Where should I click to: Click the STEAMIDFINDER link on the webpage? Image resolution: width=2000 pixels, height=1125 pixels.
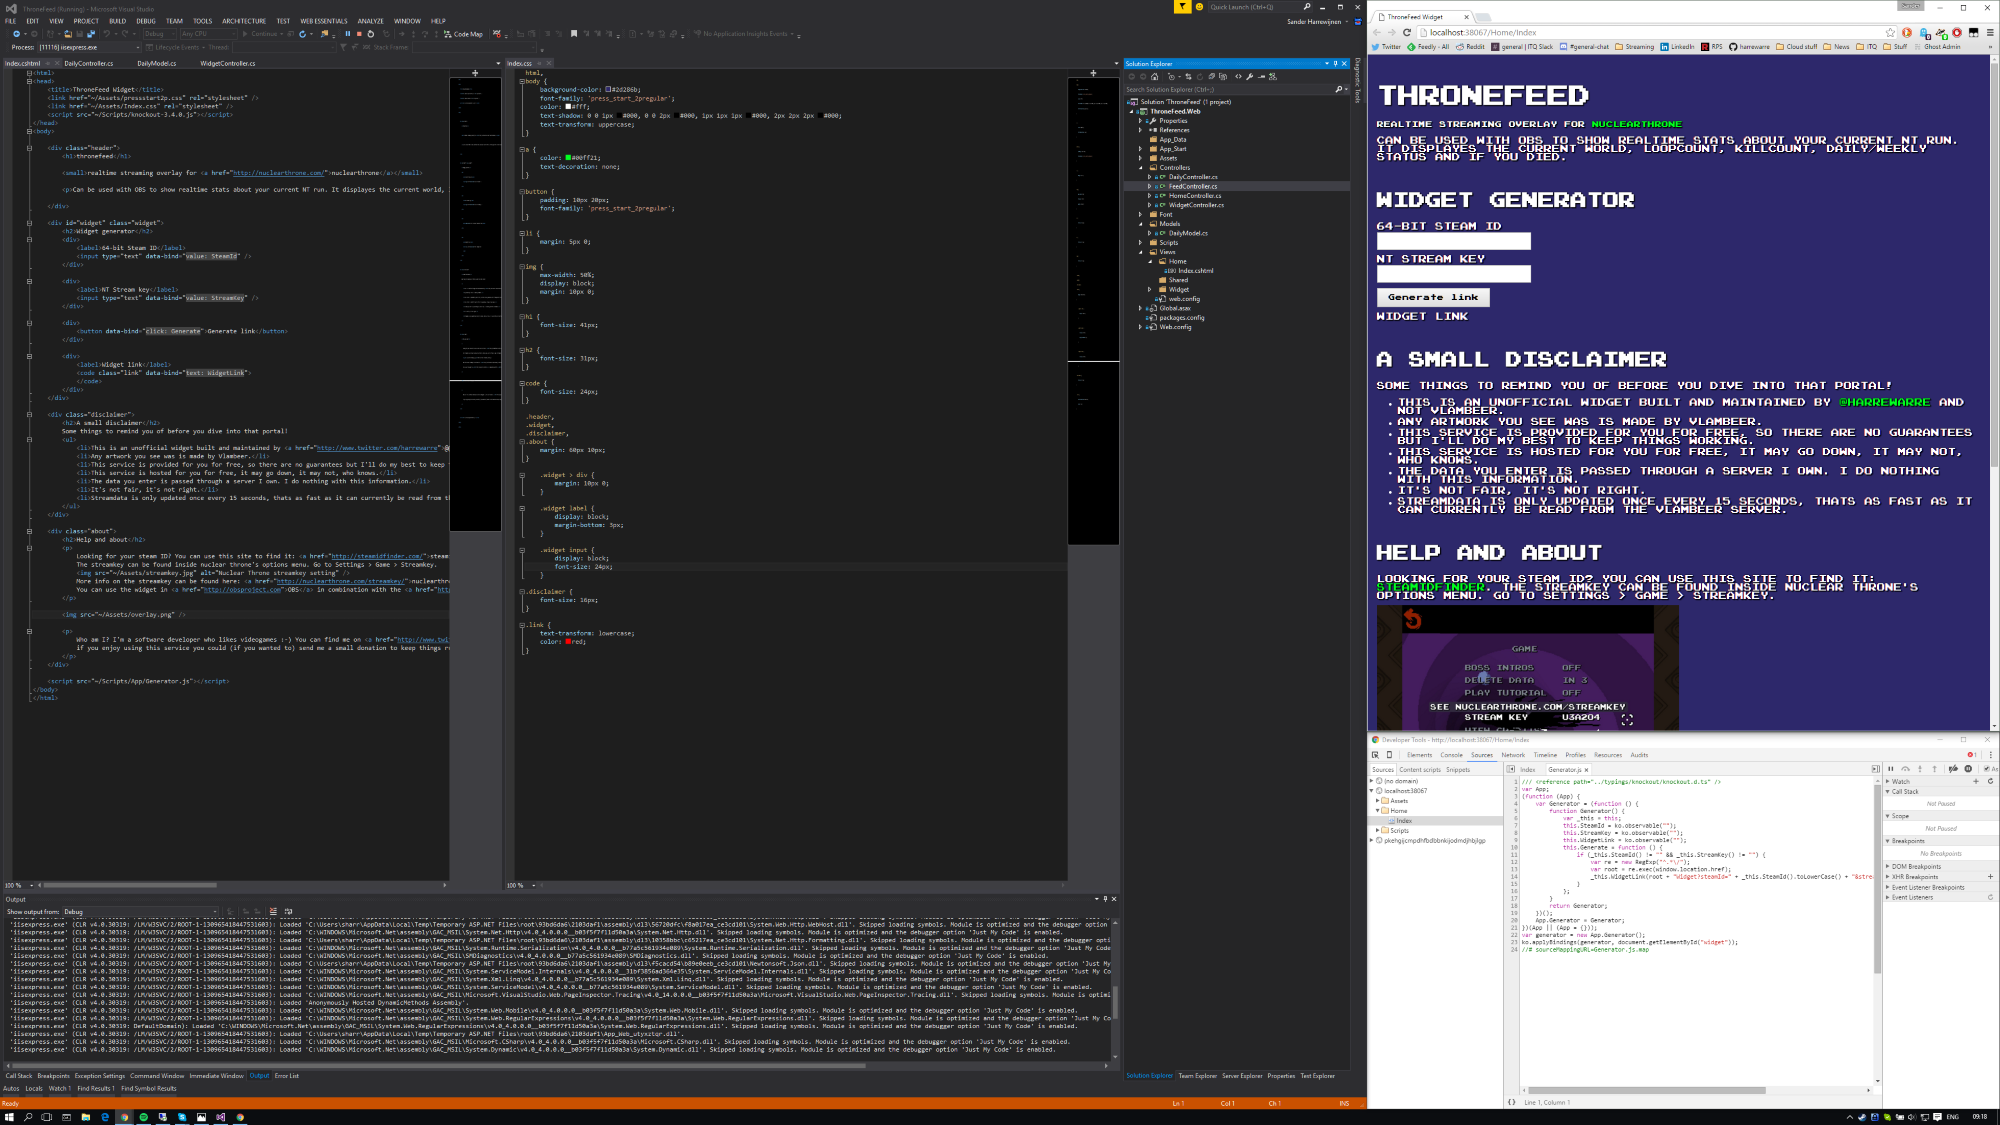tap(1431, 587)
